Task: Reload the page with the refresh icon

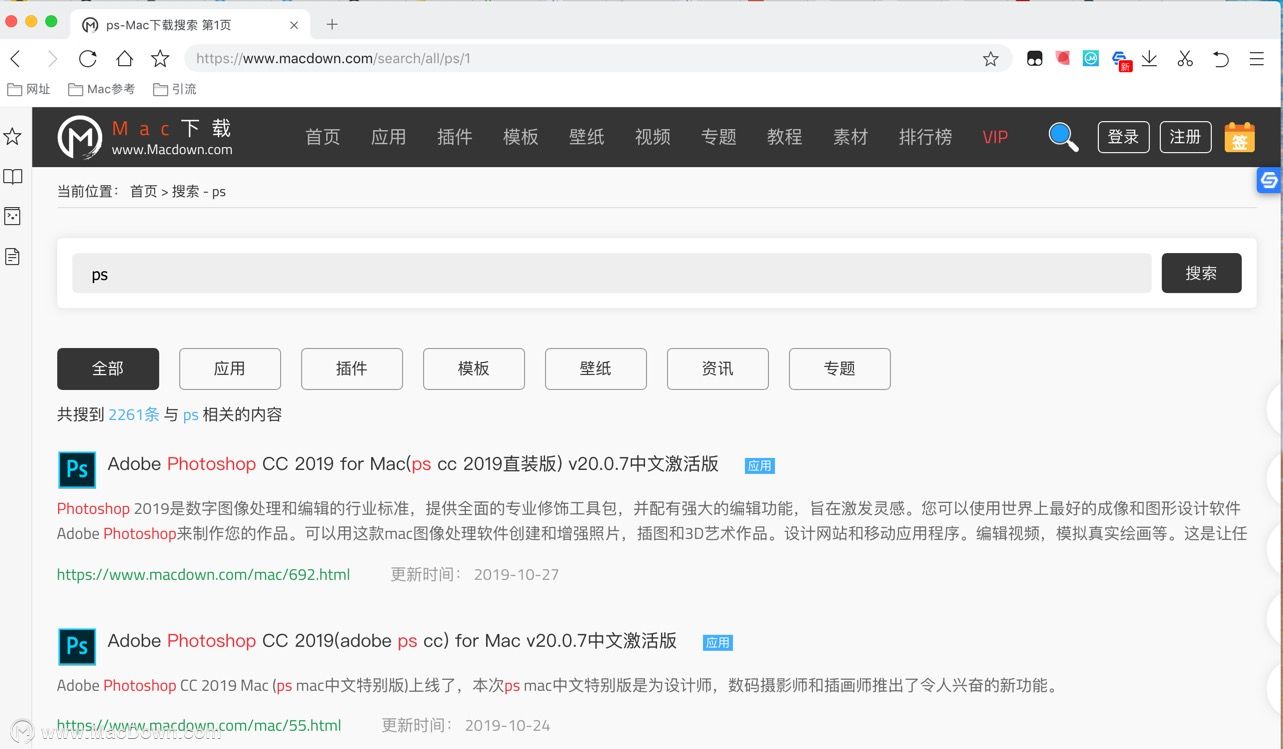Action: 88,59
